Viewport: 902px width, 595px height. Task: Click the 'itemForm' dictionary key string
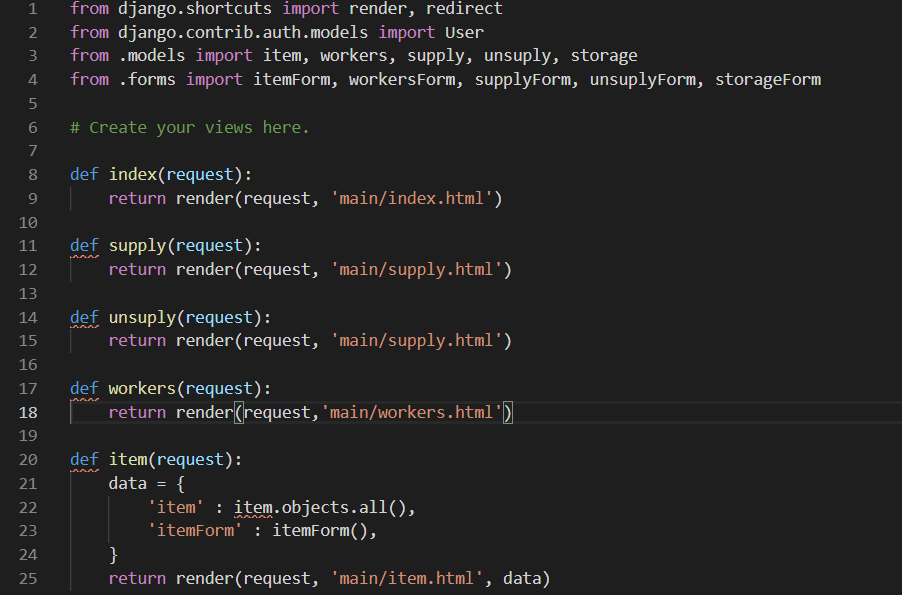tap(195, 531)
